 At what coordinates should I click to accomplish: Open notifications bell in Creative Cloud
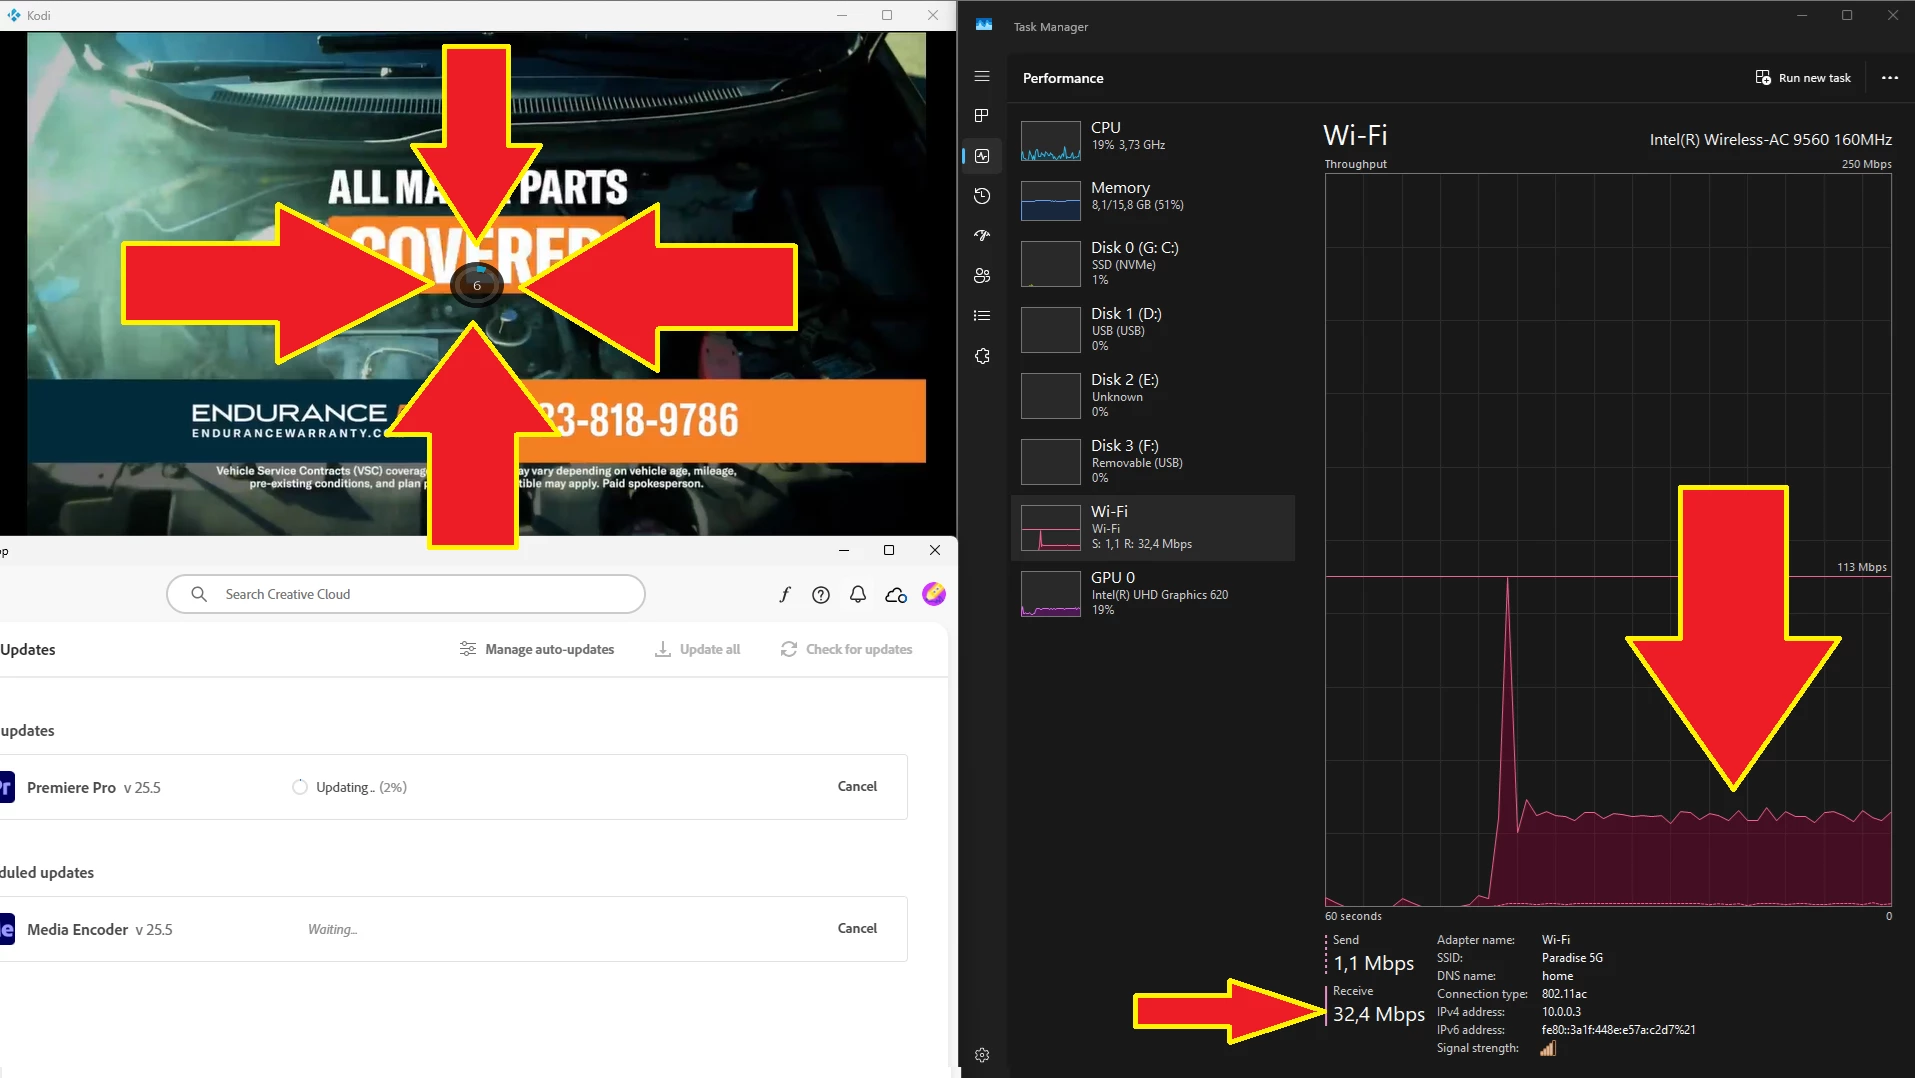(858, 595)
